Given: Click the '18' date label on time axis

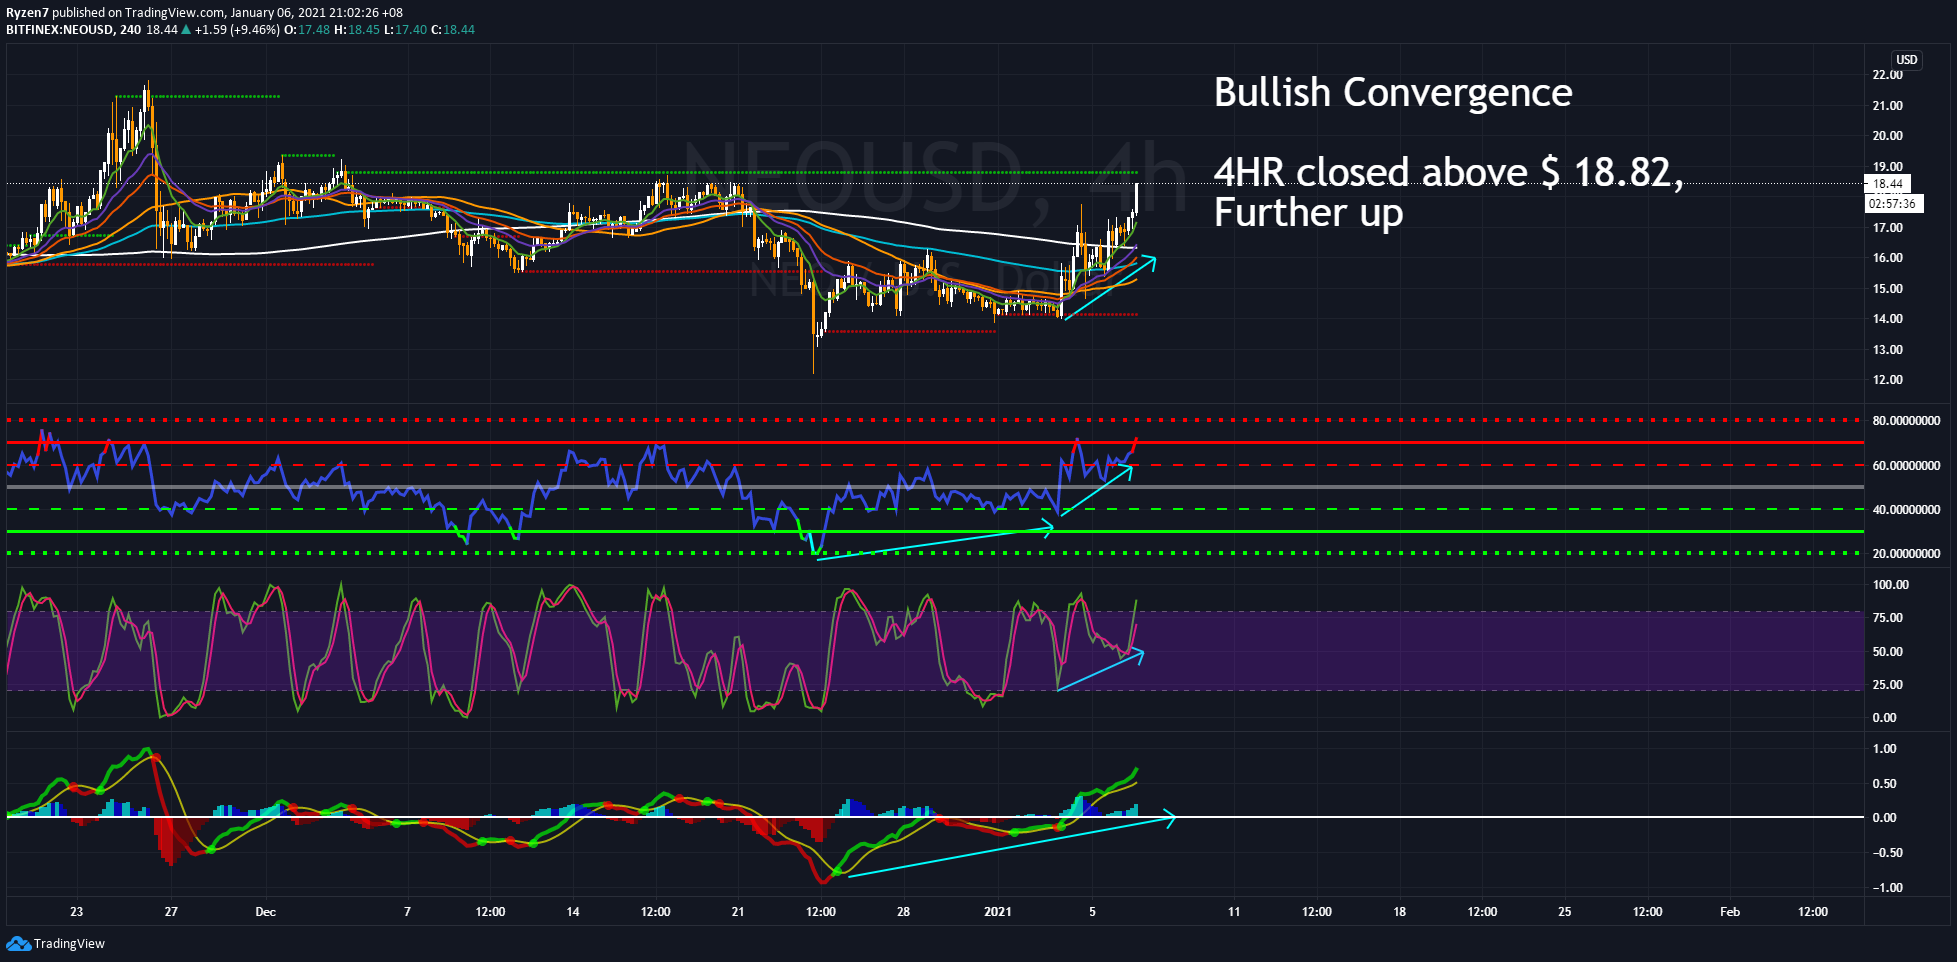Looking at the screenshot, I should click(x=1400, y=912).
